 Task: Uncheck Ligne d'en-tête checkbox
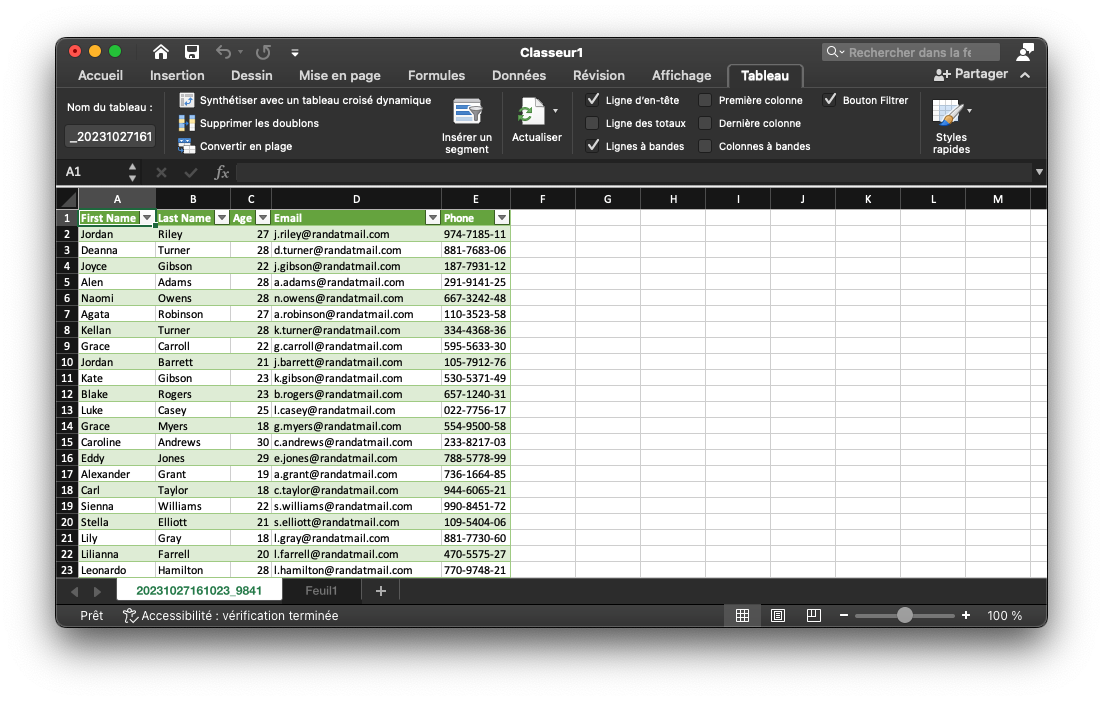(593, 100)
